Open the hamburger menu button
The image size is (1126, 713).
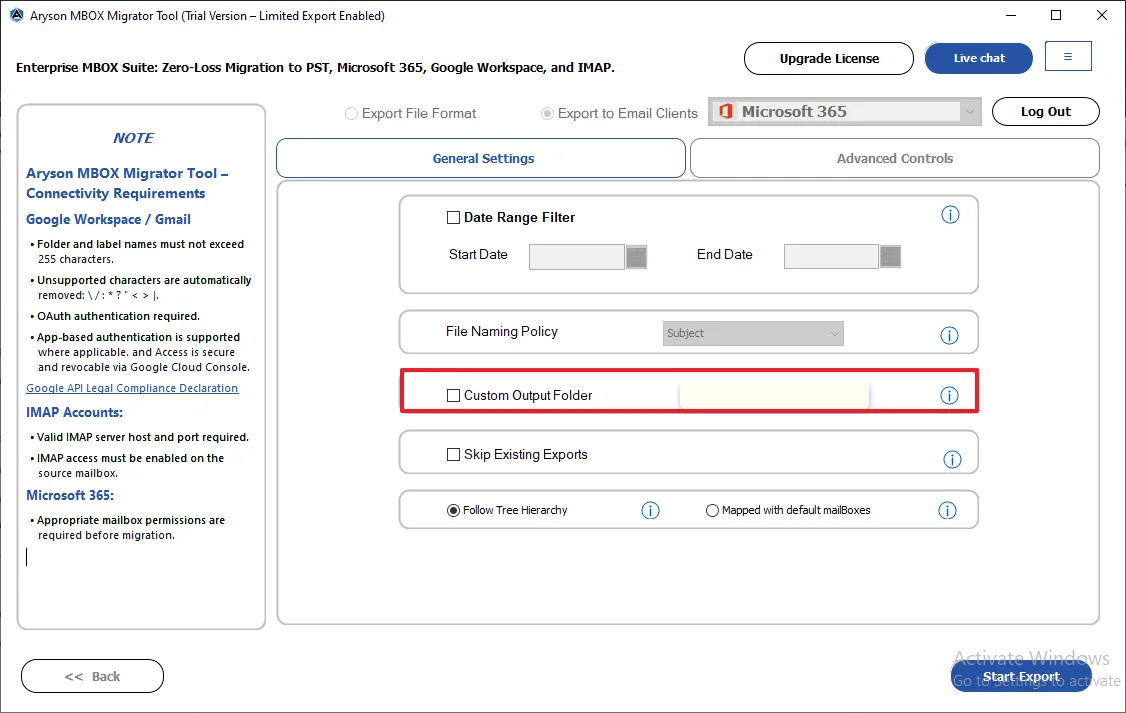tap(1068, 57)
